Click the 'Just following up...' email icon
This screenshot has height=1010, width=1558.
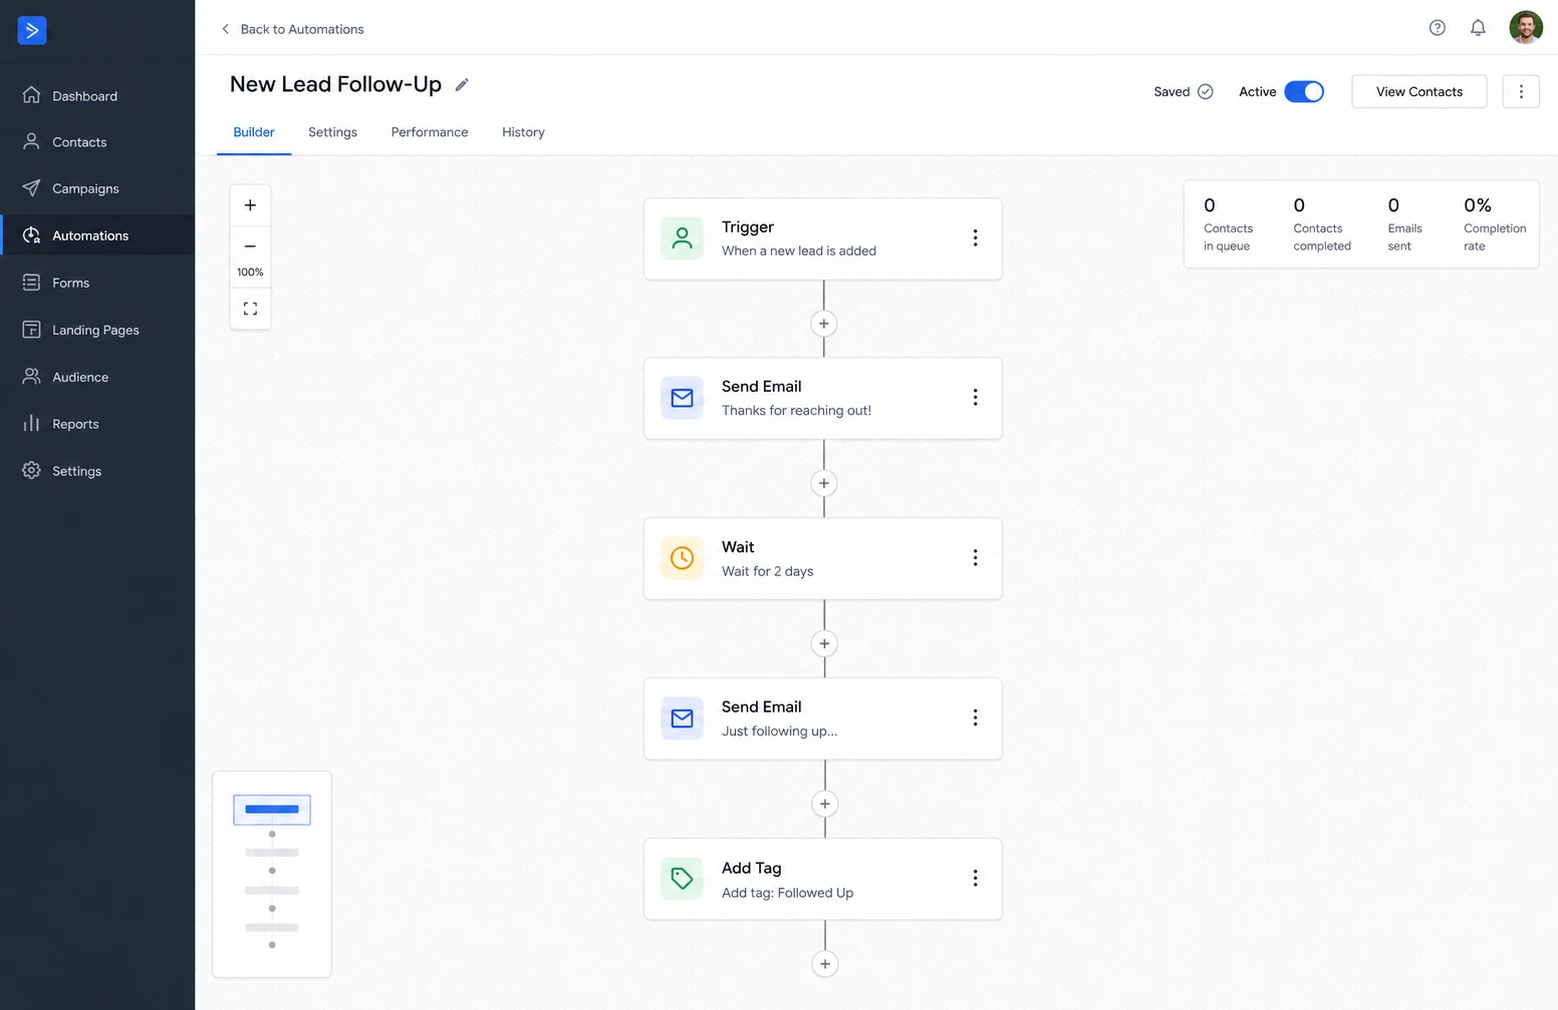[682, 718]
